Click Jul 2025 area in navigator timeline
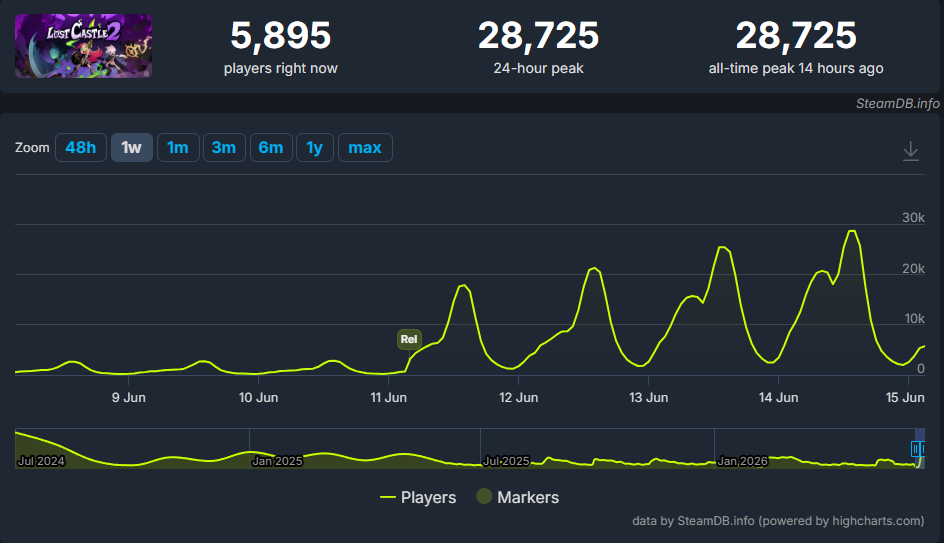This screenshot has height=543, width=944. pyautogui.click(x=506, y=461)
